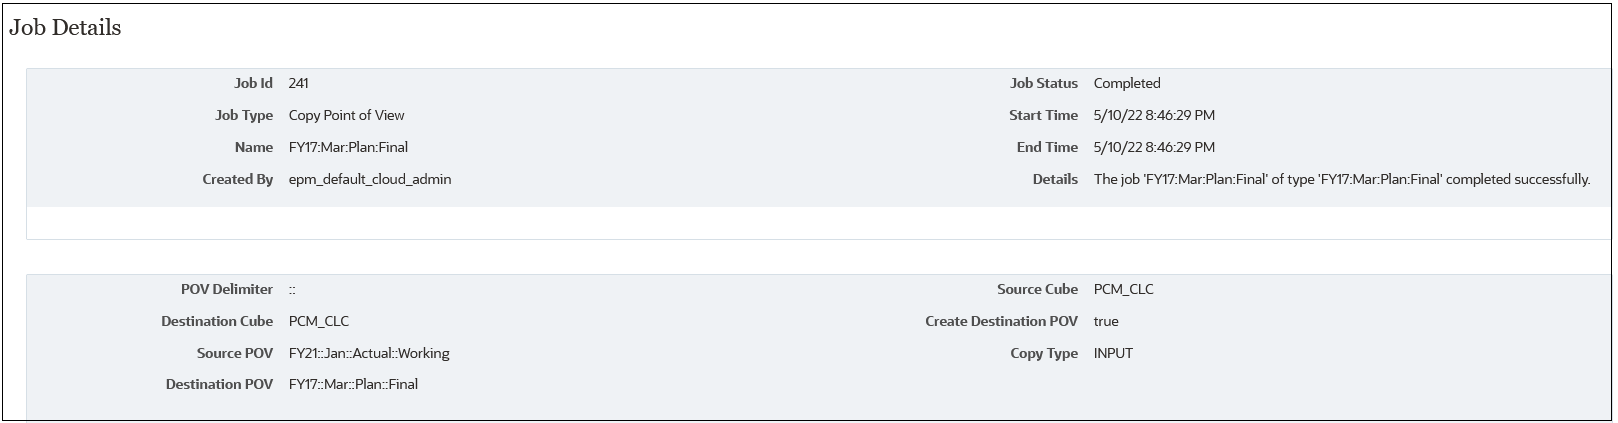Screen dimensions: 1618x423
Task: Click the Created By label
Action: 238,180
